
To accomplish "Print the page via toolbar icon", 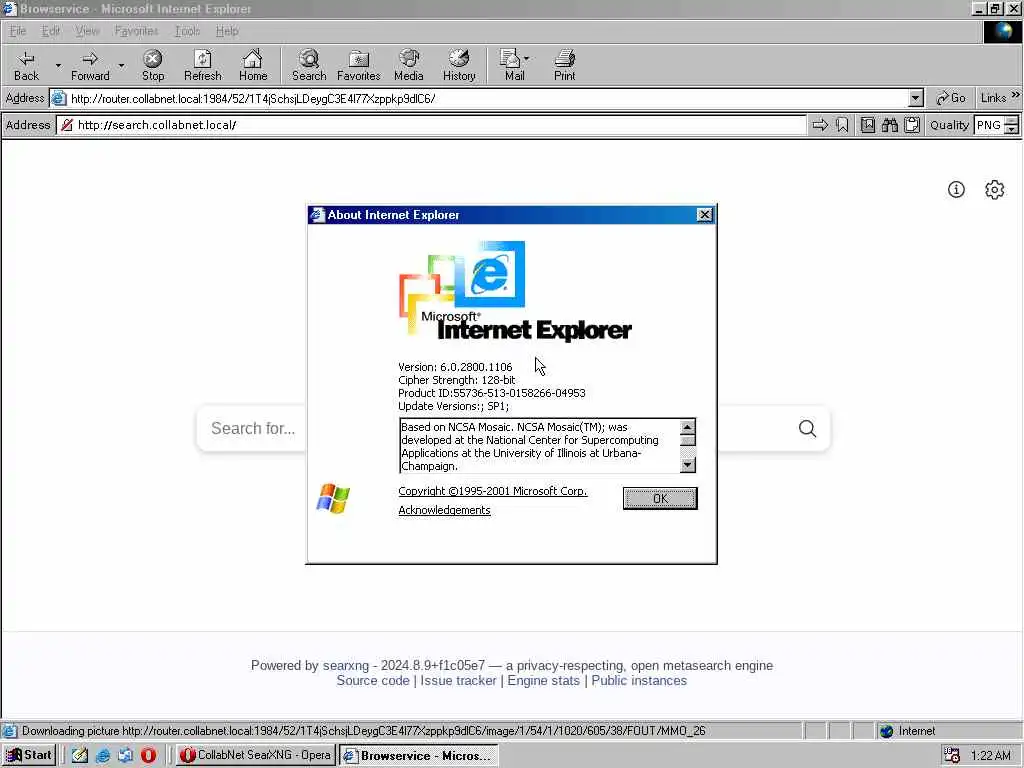I will pyautogui.click(x=564, y=66).
